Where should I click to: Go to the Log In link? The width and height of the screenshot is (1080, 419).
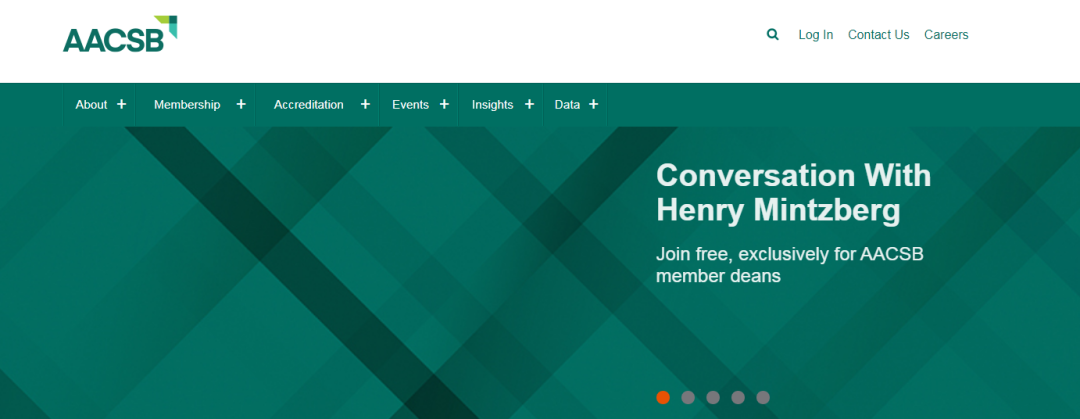pyautogui.click(x=815, y=34)
